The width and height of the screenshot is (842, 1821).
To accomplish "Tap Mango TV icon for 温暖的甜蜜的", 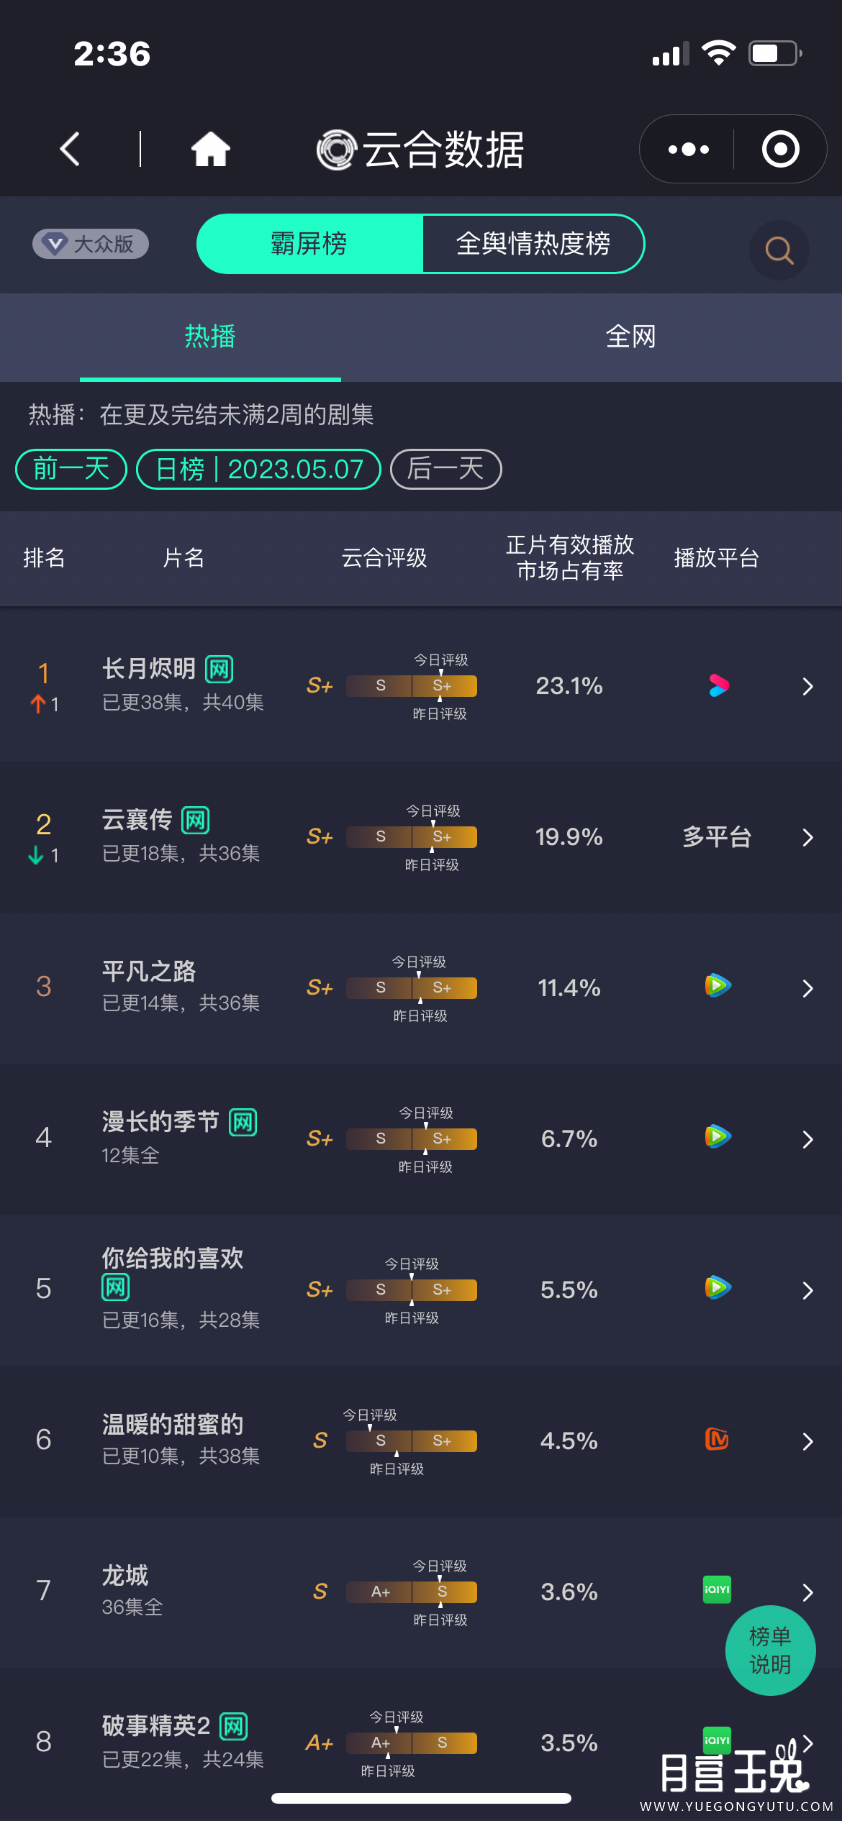I will click(x=717, y=1439).
